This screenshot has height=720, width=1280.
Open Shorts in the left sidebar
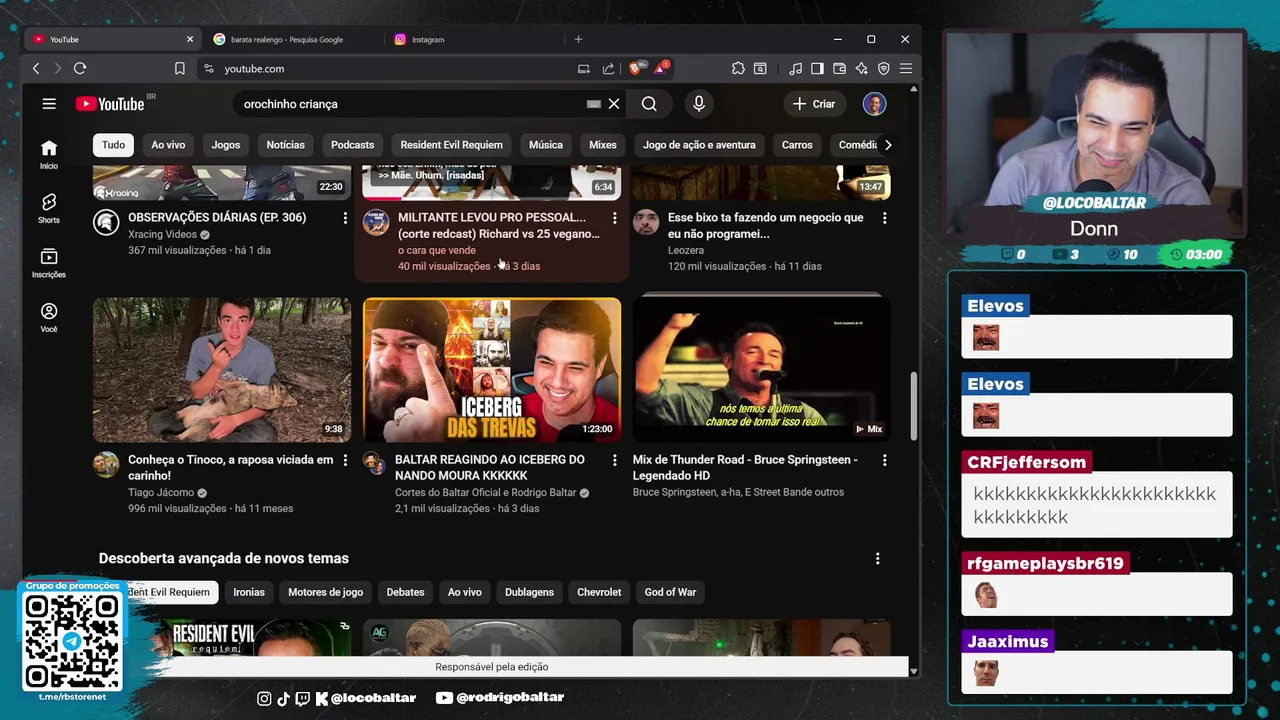point(49,208)
